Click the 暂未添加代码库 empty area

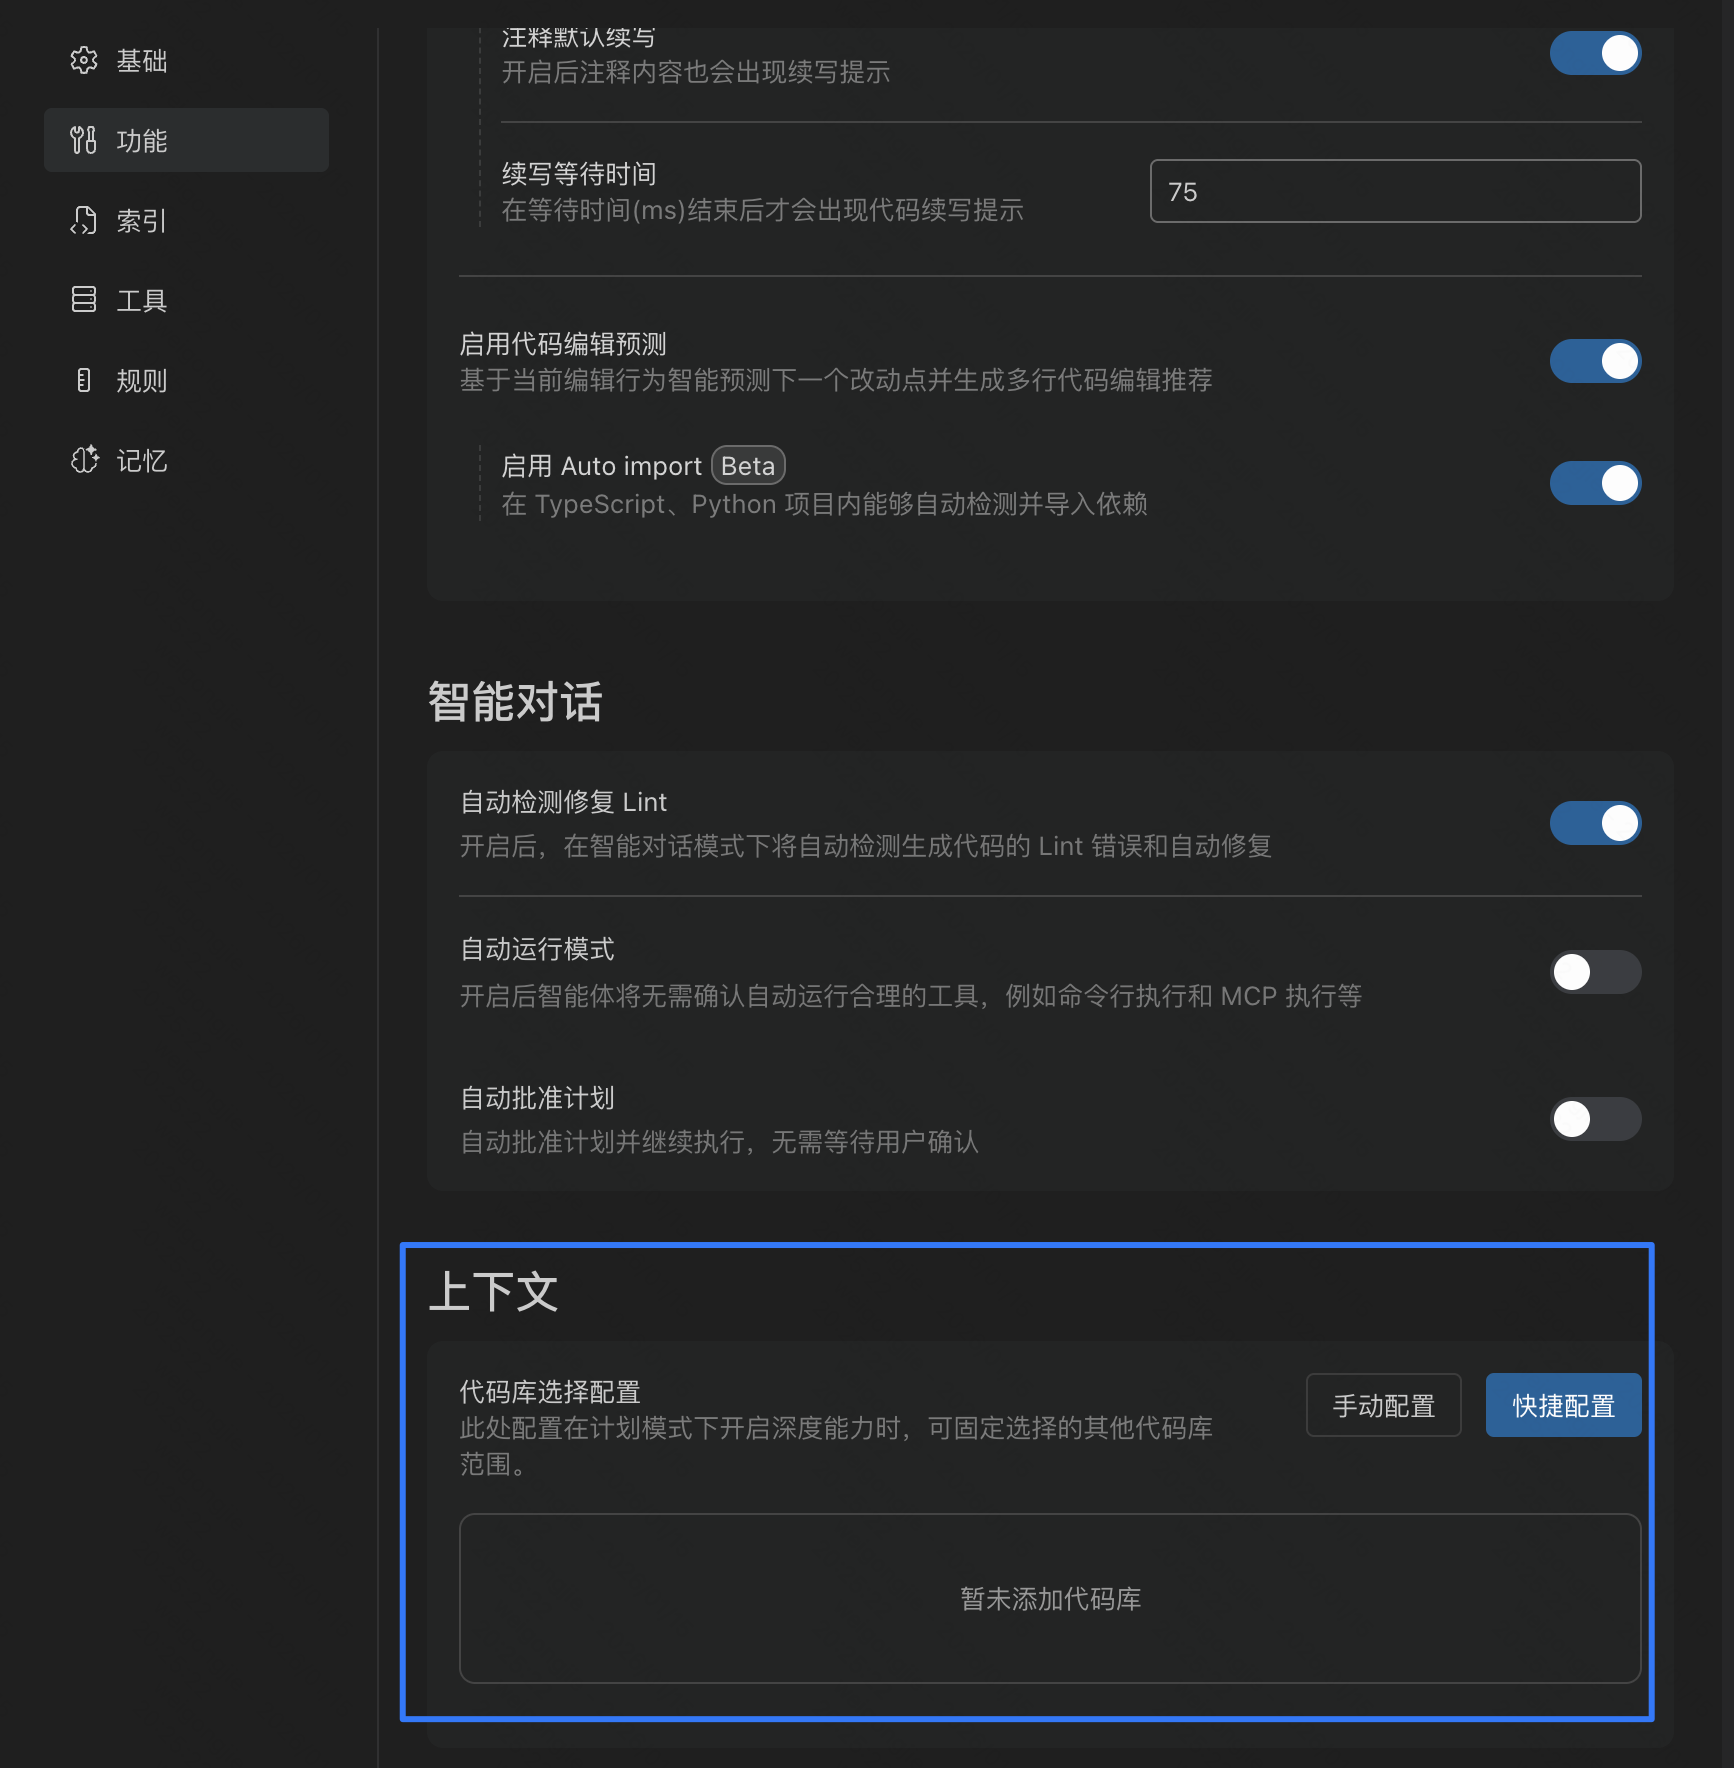click(x=1048, y=1599)
